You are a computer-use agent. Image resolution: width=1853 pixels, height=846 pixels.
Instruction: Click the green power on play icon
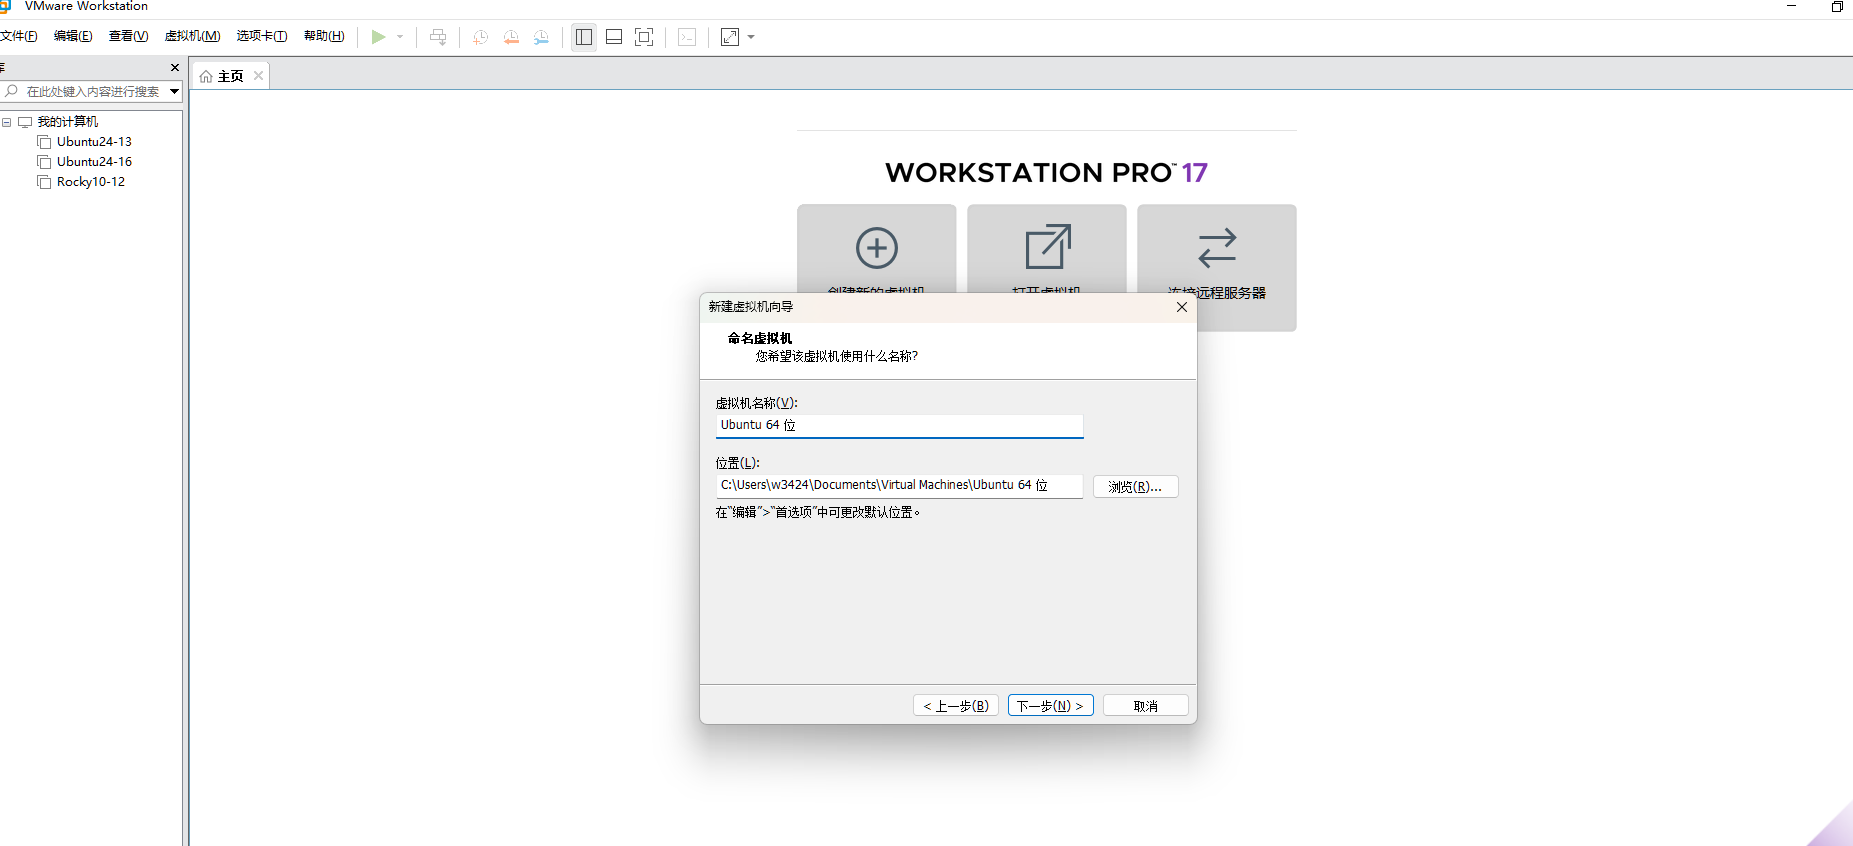coord(378,37)
